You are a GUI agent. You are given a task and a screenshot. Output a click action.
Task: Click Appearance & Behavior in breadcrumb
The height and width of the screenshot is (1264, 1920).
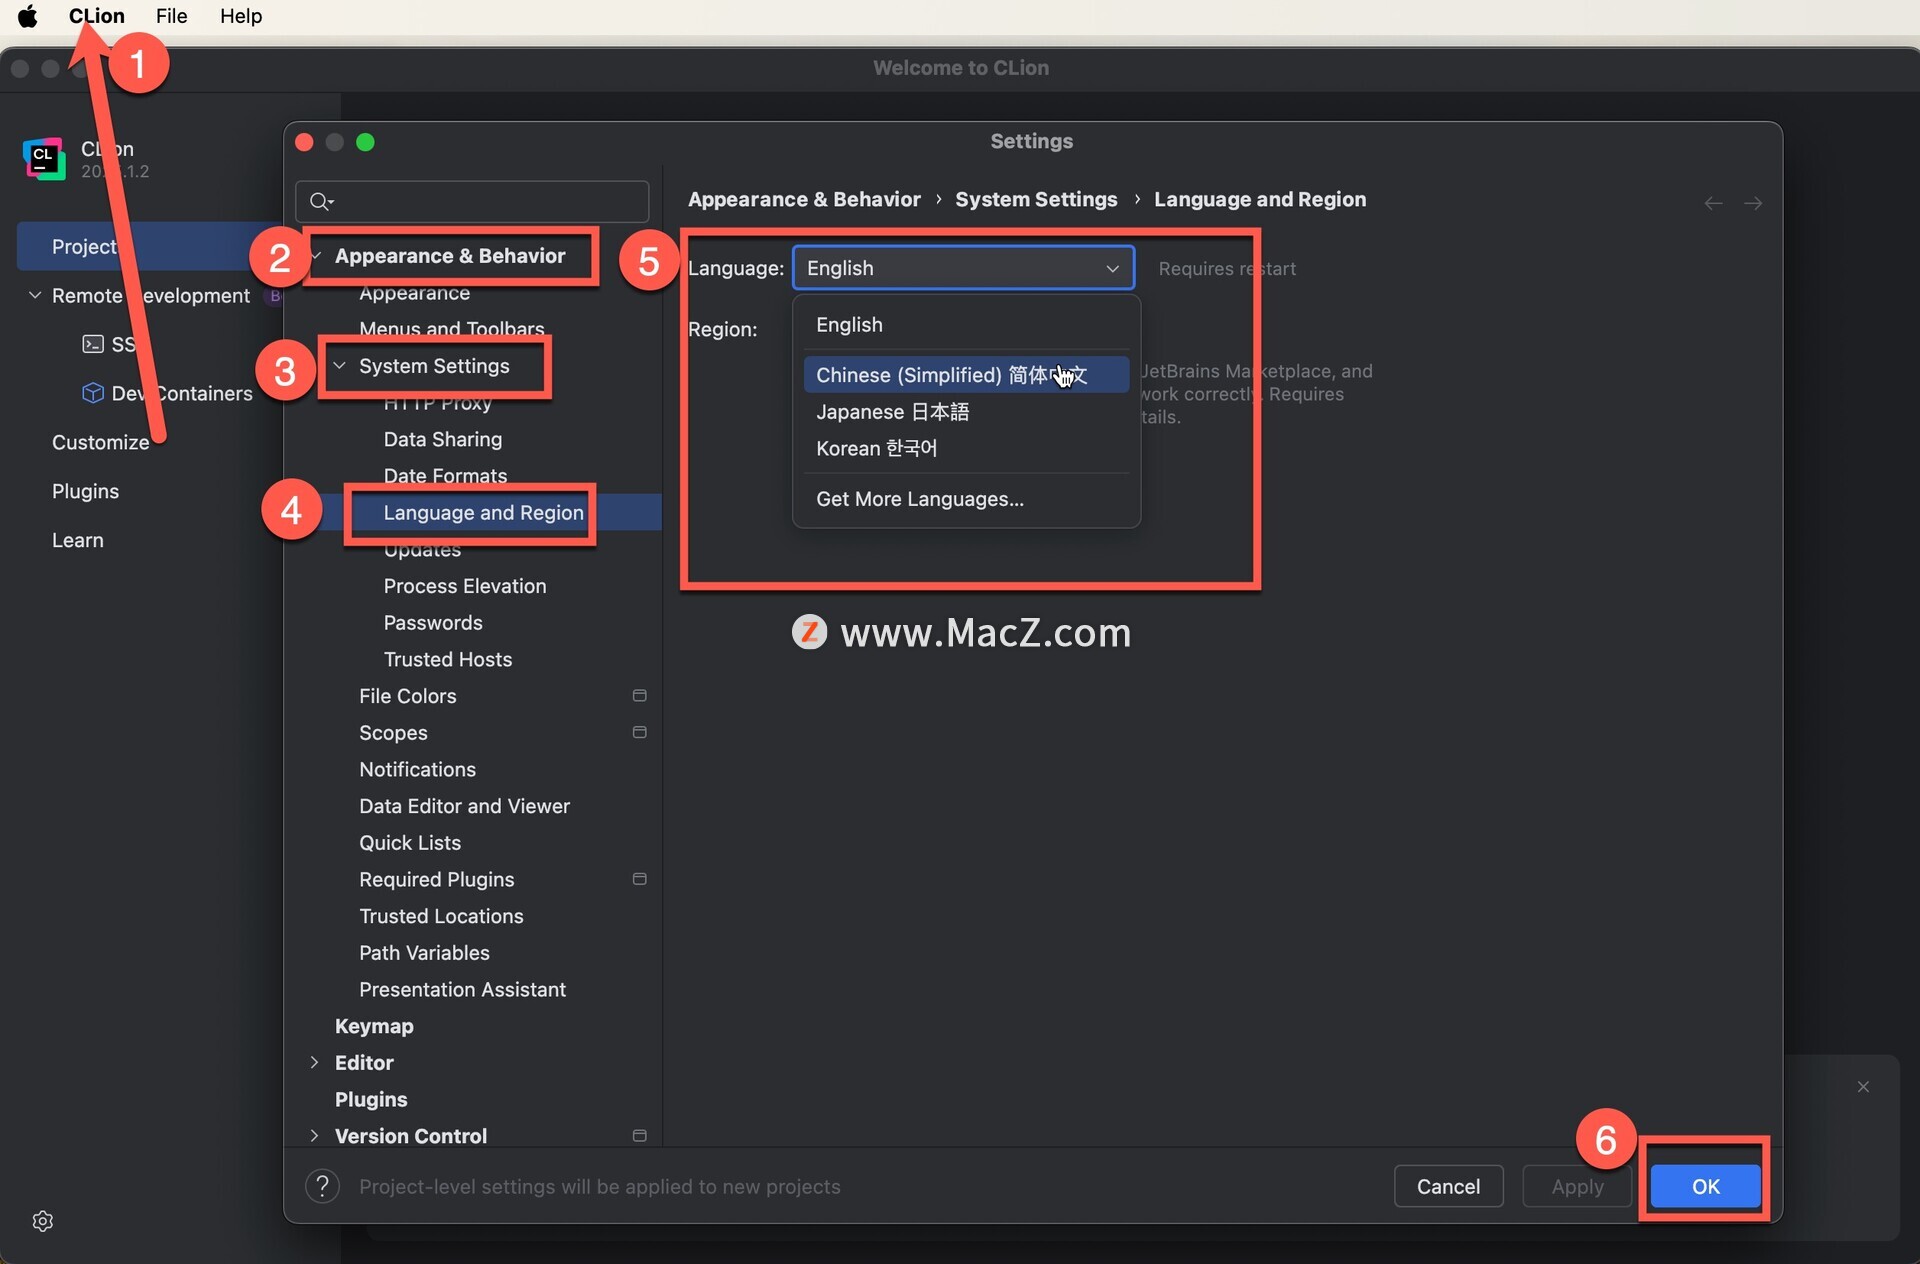[804, 199]
